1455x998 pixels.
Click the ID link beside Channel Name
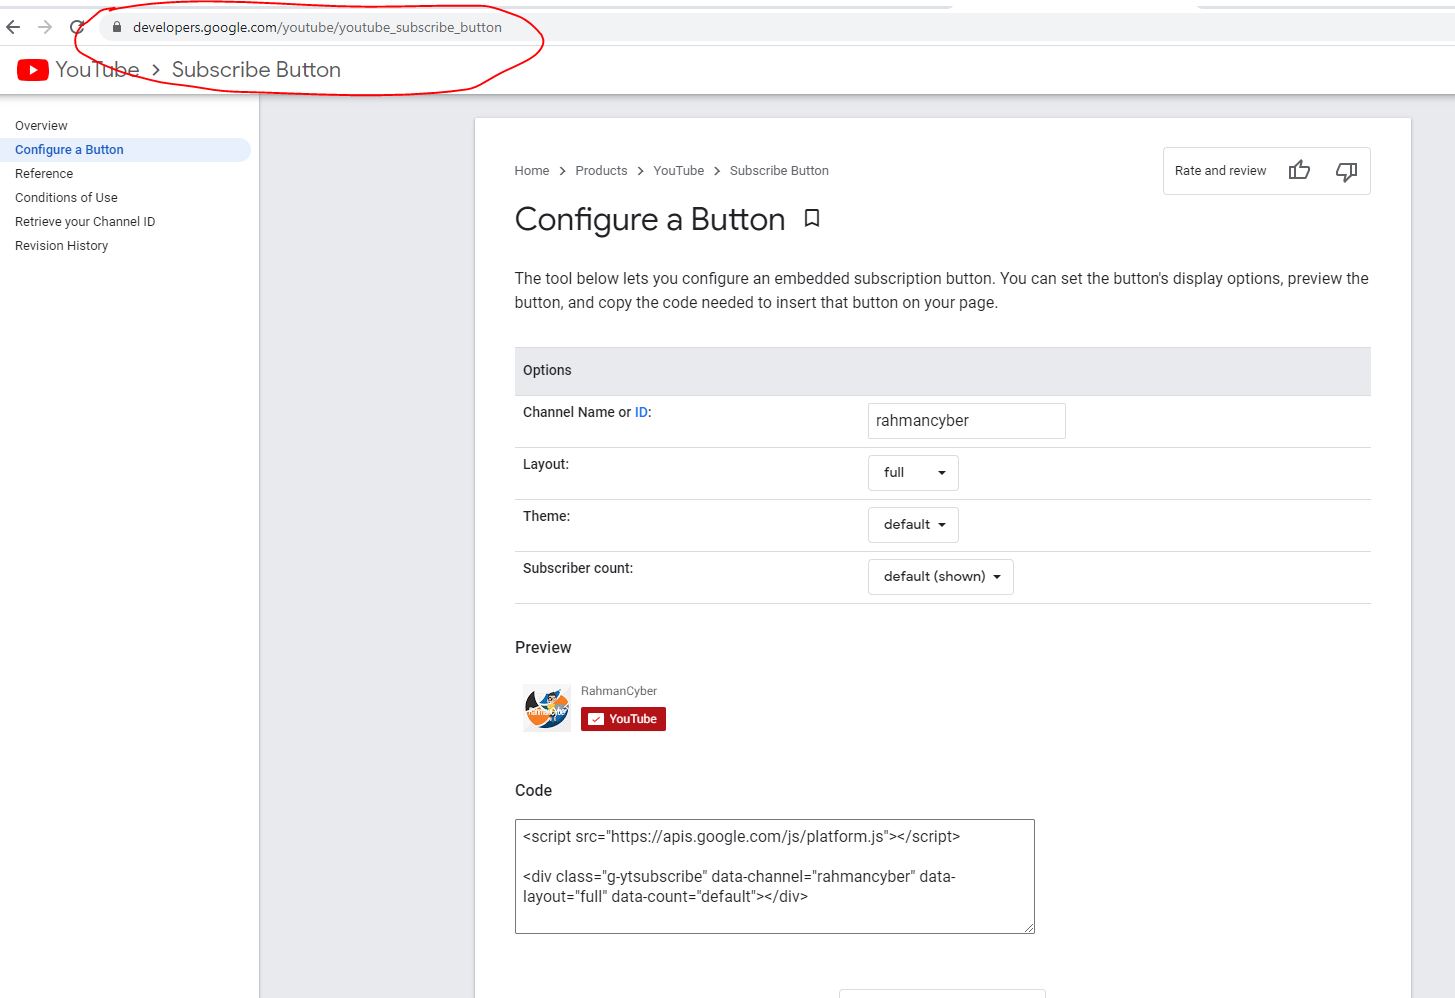click(641, 412)
